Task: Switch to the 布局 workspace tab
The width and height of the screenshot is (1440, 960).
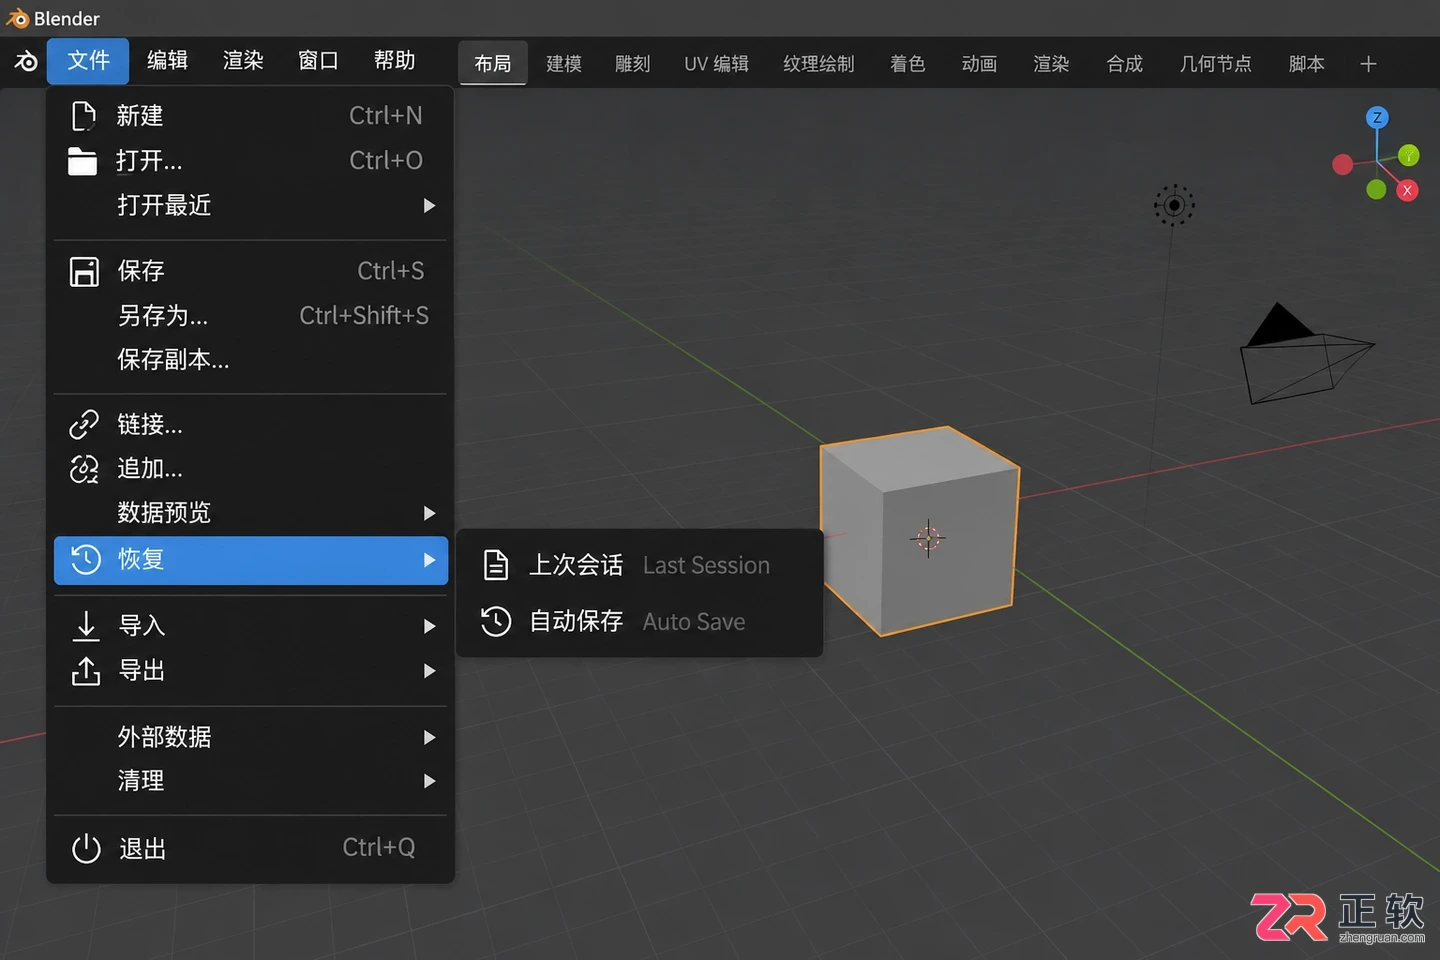Action: pos(493,64)
